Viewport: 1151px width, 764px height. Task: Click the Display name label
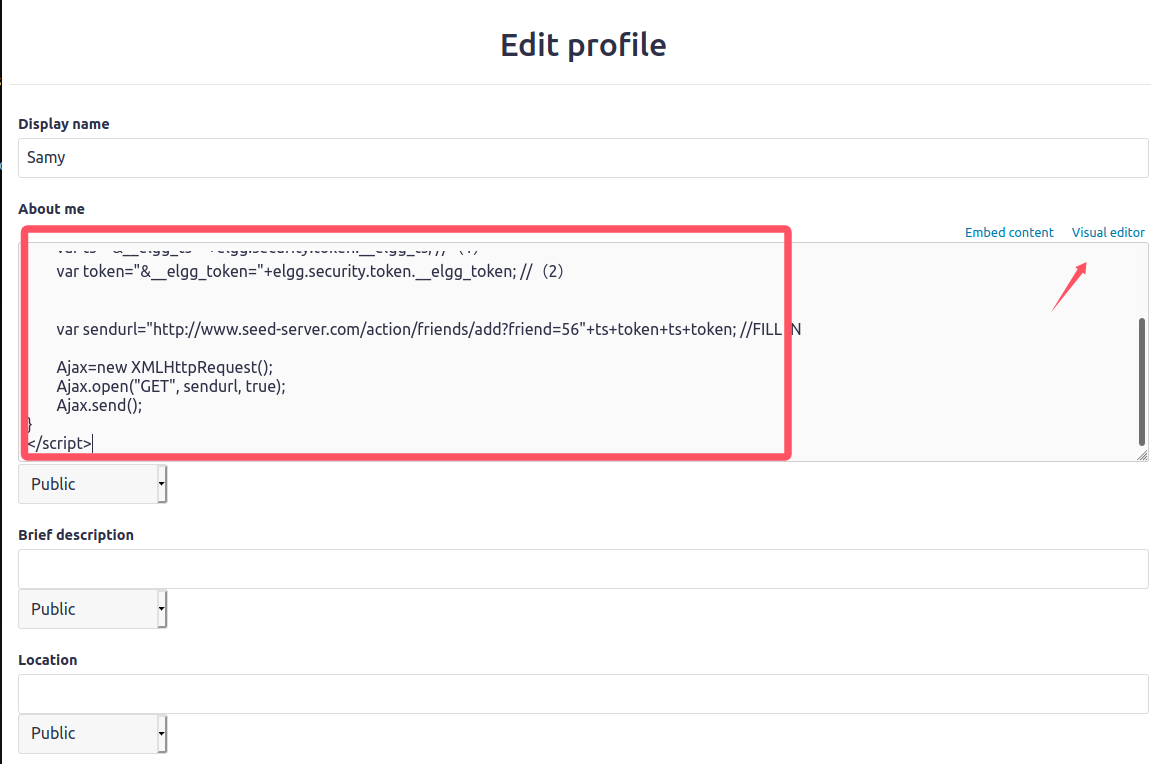pos(64,124)
